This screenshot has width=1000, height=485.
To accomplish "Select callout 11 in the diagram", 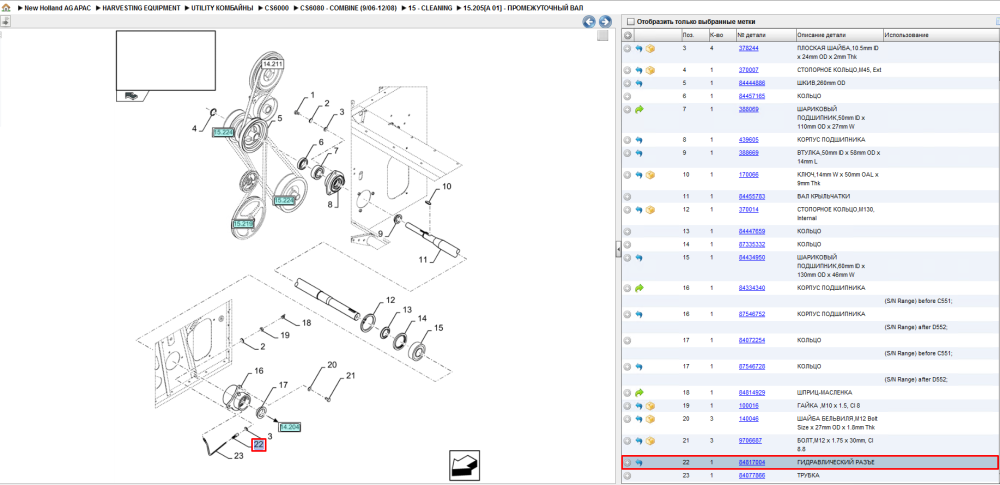I will coord(423,259).
